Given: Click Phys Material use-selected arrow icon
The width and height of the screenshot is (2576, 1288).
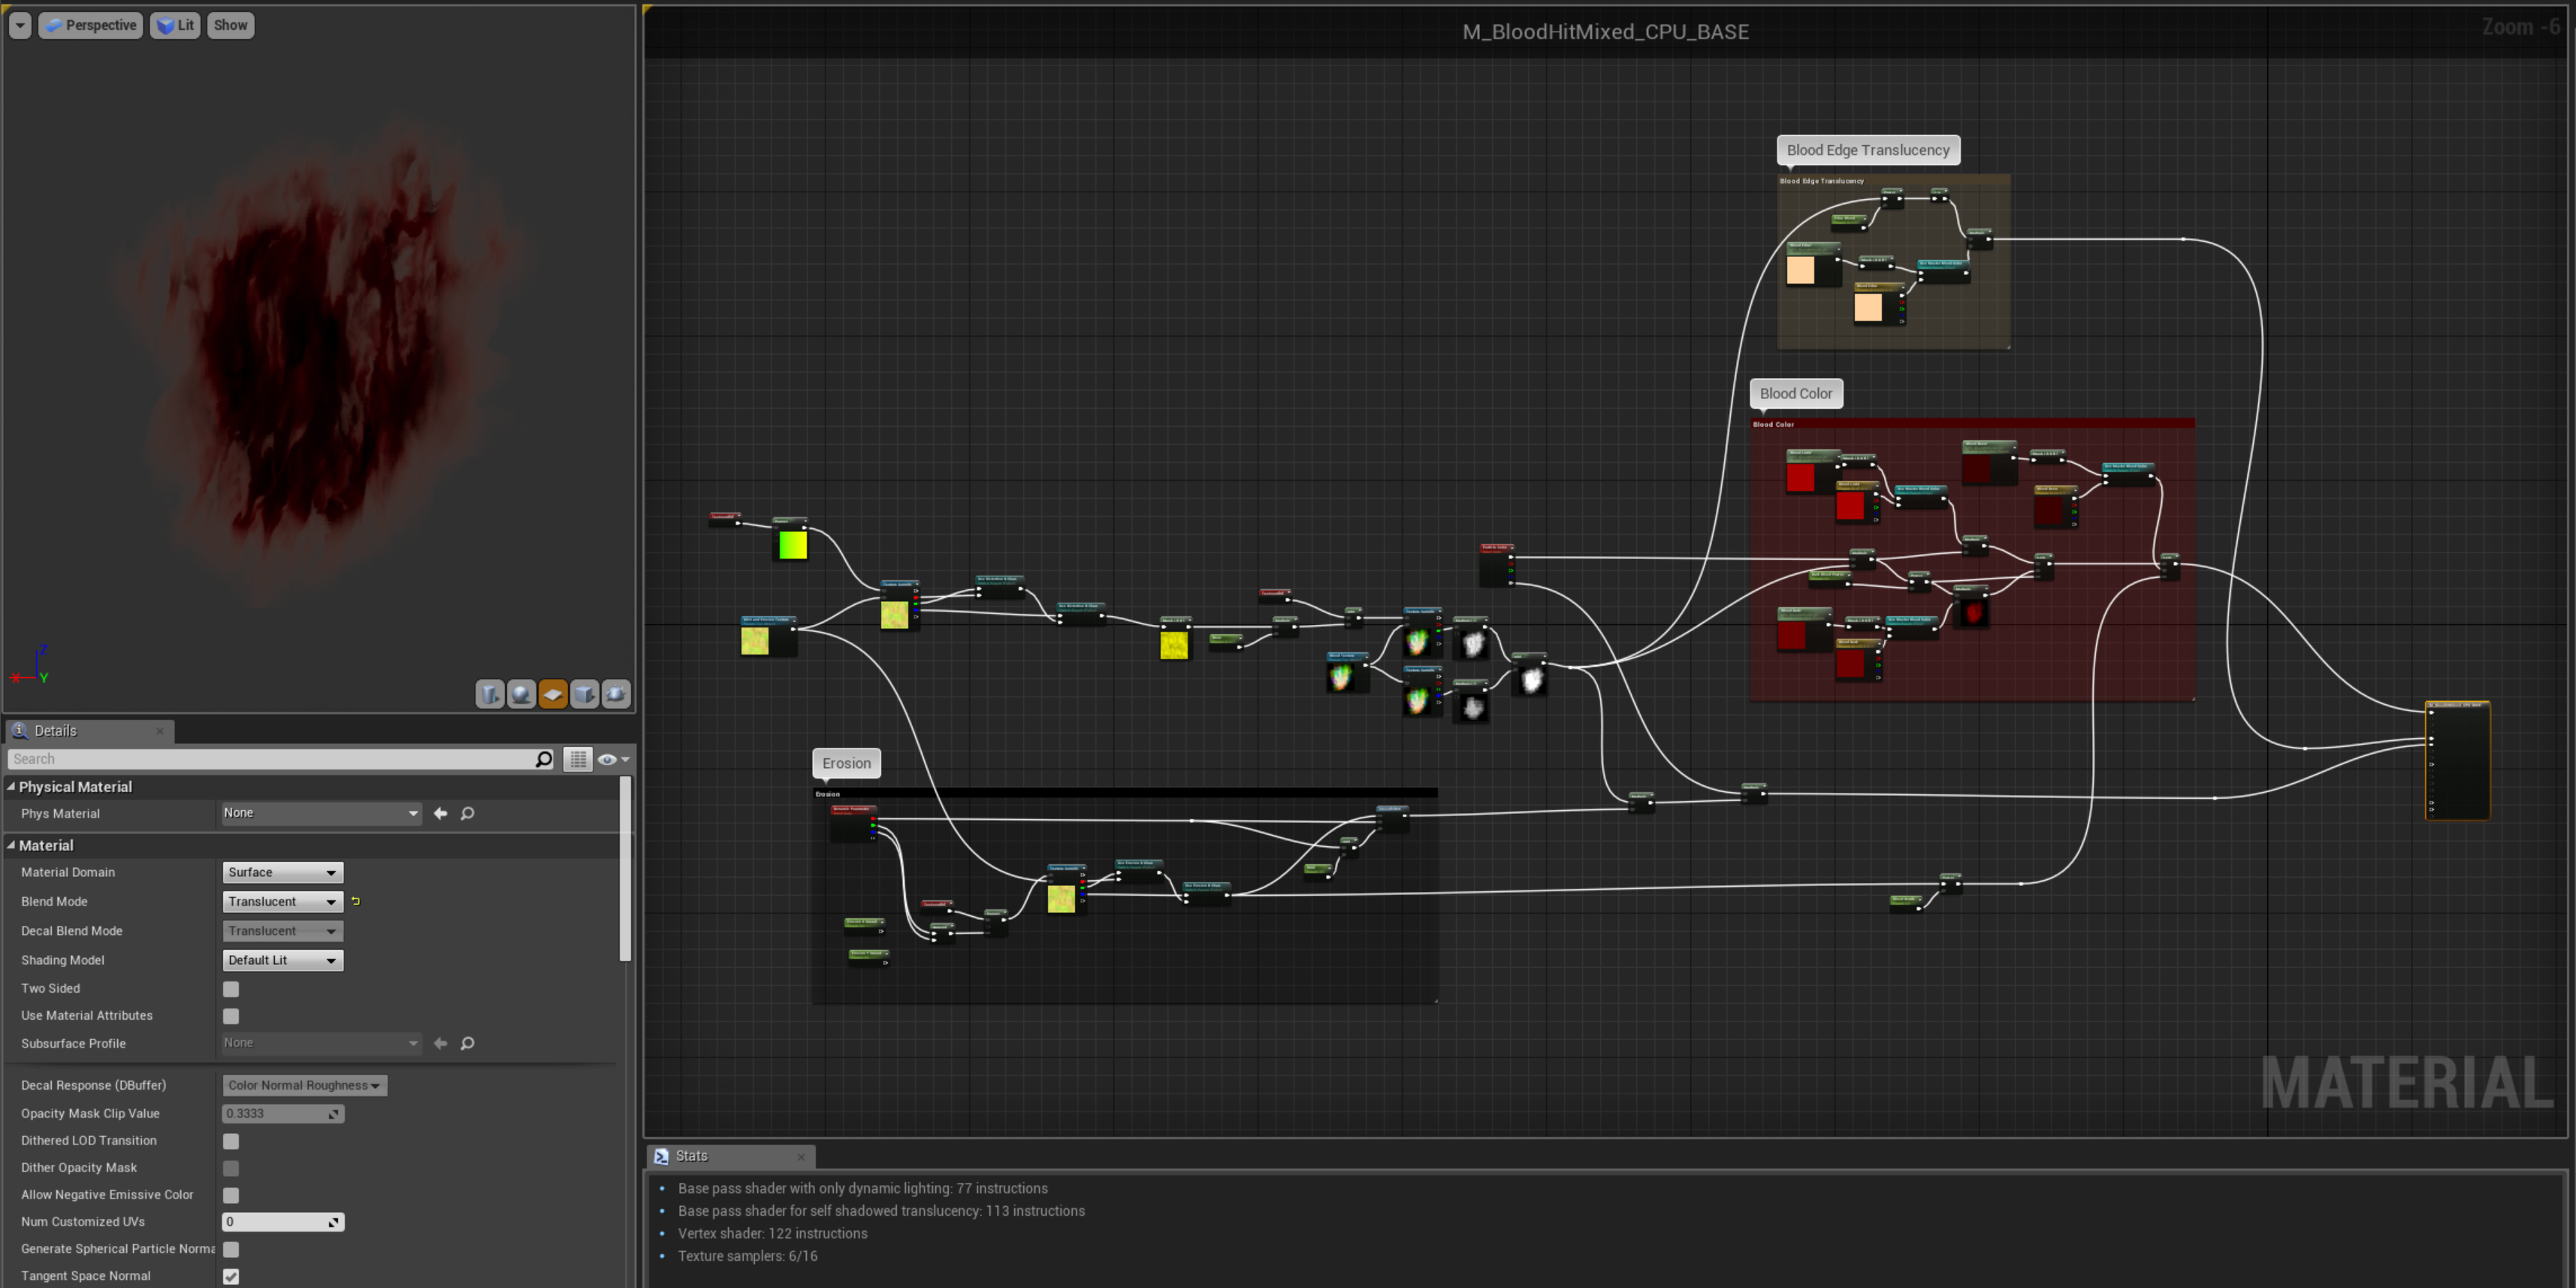Looking at the screenshot, I should [x=440, y=813].
